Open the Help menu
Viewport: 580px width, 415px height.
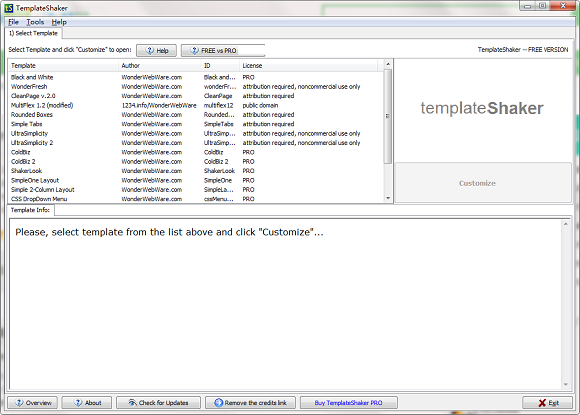[x=59, y=22]
